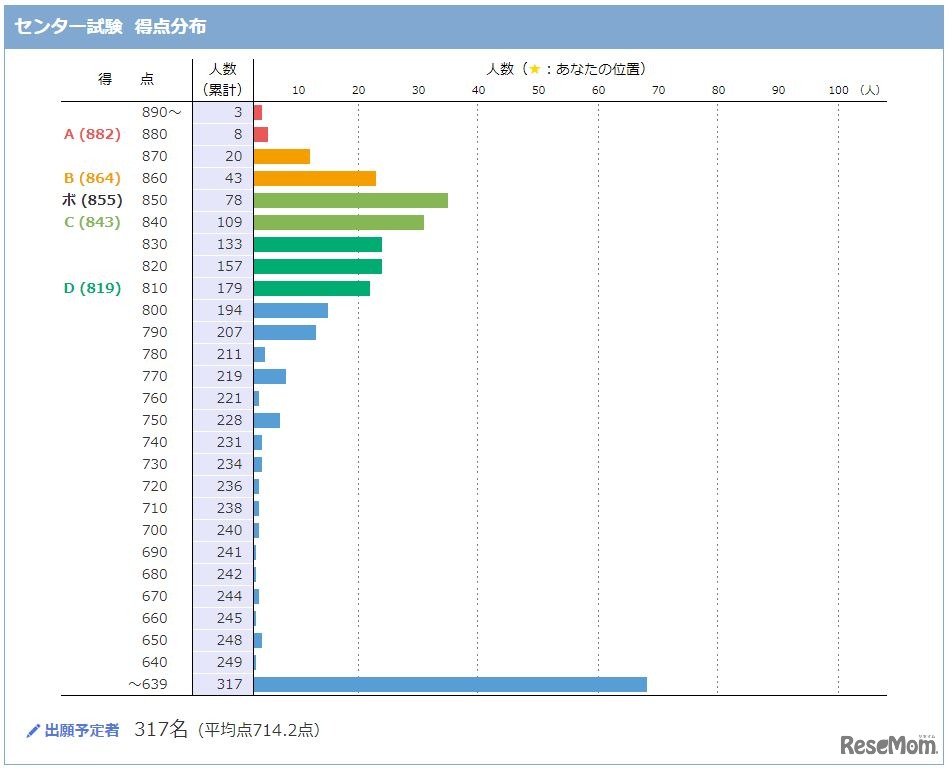Screen dimensions: 951x768
Task: Select the D (819) grade label
Action: 91,288
